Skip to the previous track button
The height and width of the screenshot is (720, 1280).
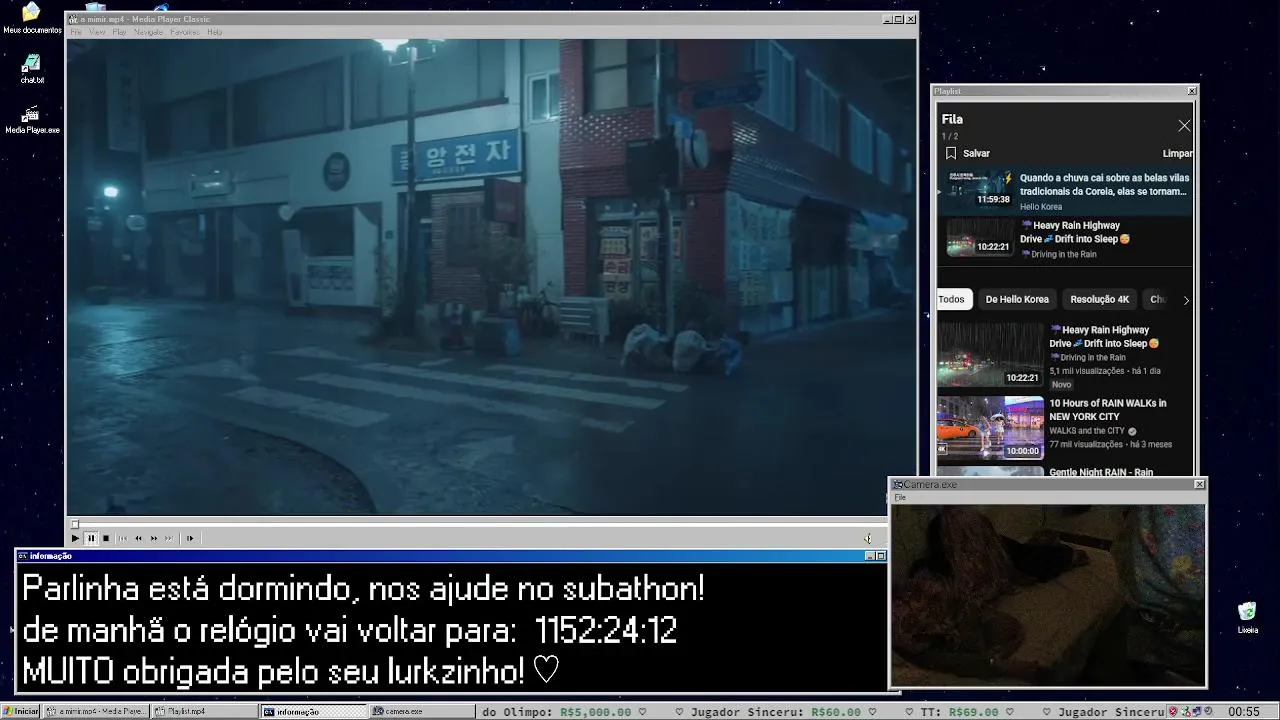pyautogui.click(x=123, y=538)
